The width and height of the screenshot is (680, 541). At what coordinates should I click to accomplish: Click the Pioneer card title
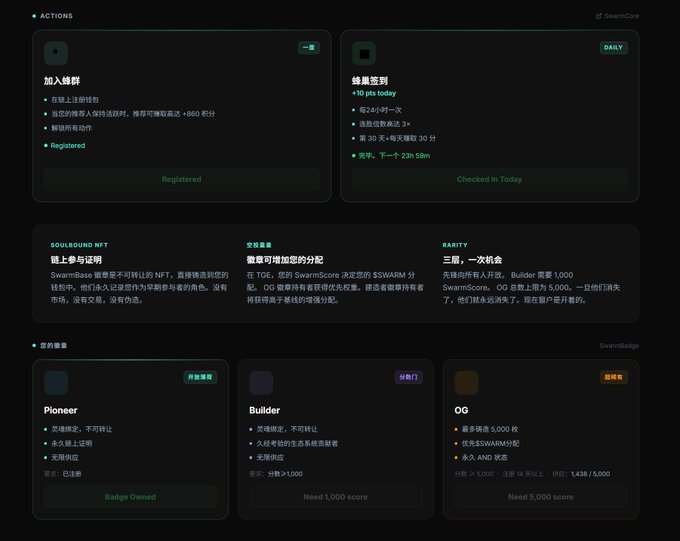pos(60,410)
